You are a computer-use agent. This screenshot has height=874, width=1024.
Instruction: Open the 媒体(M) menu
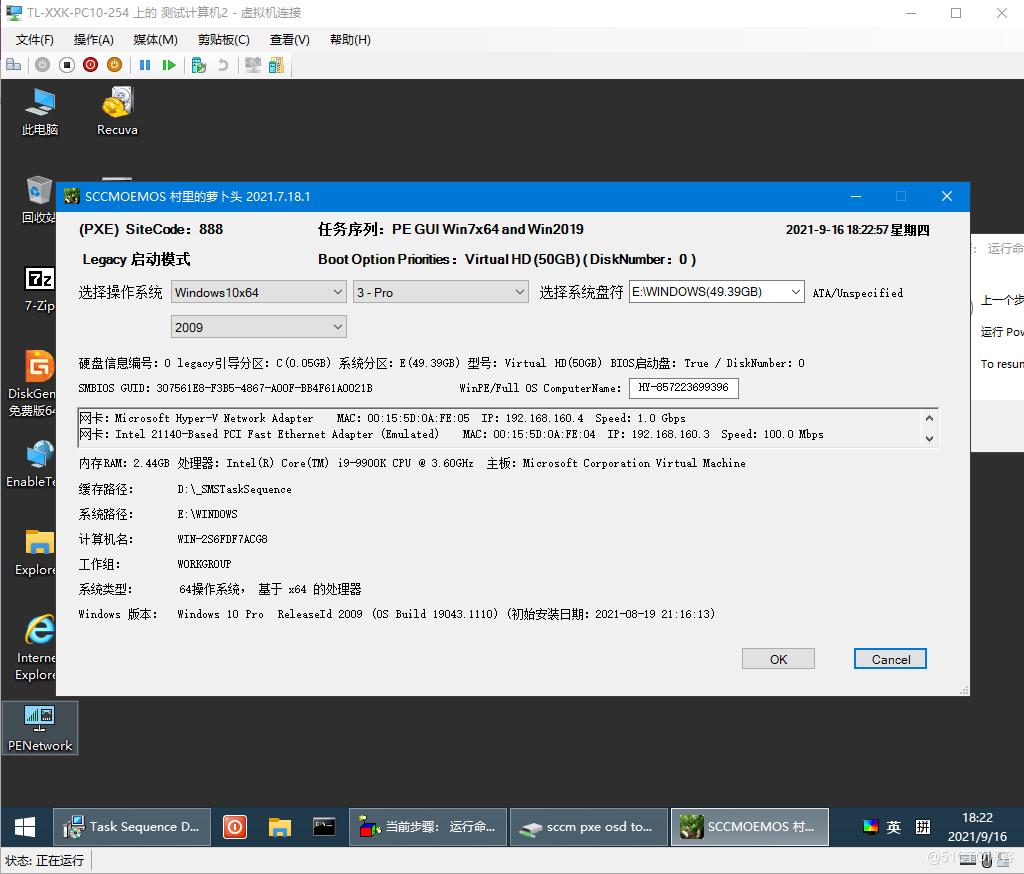tap(154, 39)
